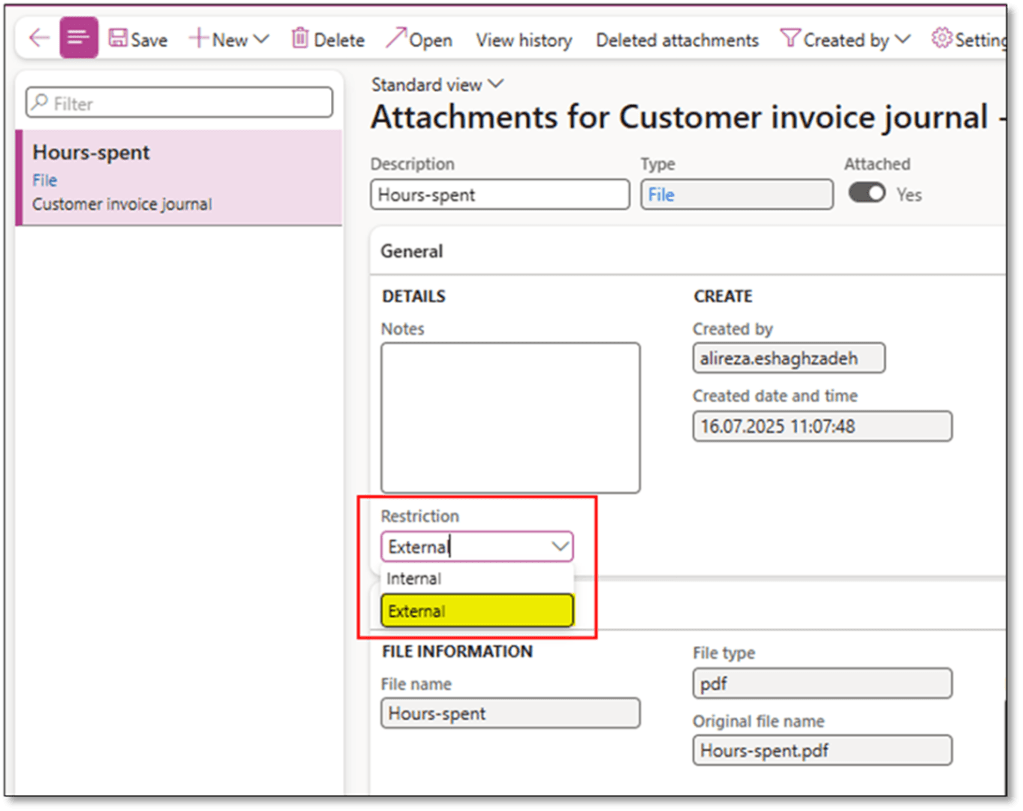Open the Restriction dropdown arrow

(x=560, y=546)
